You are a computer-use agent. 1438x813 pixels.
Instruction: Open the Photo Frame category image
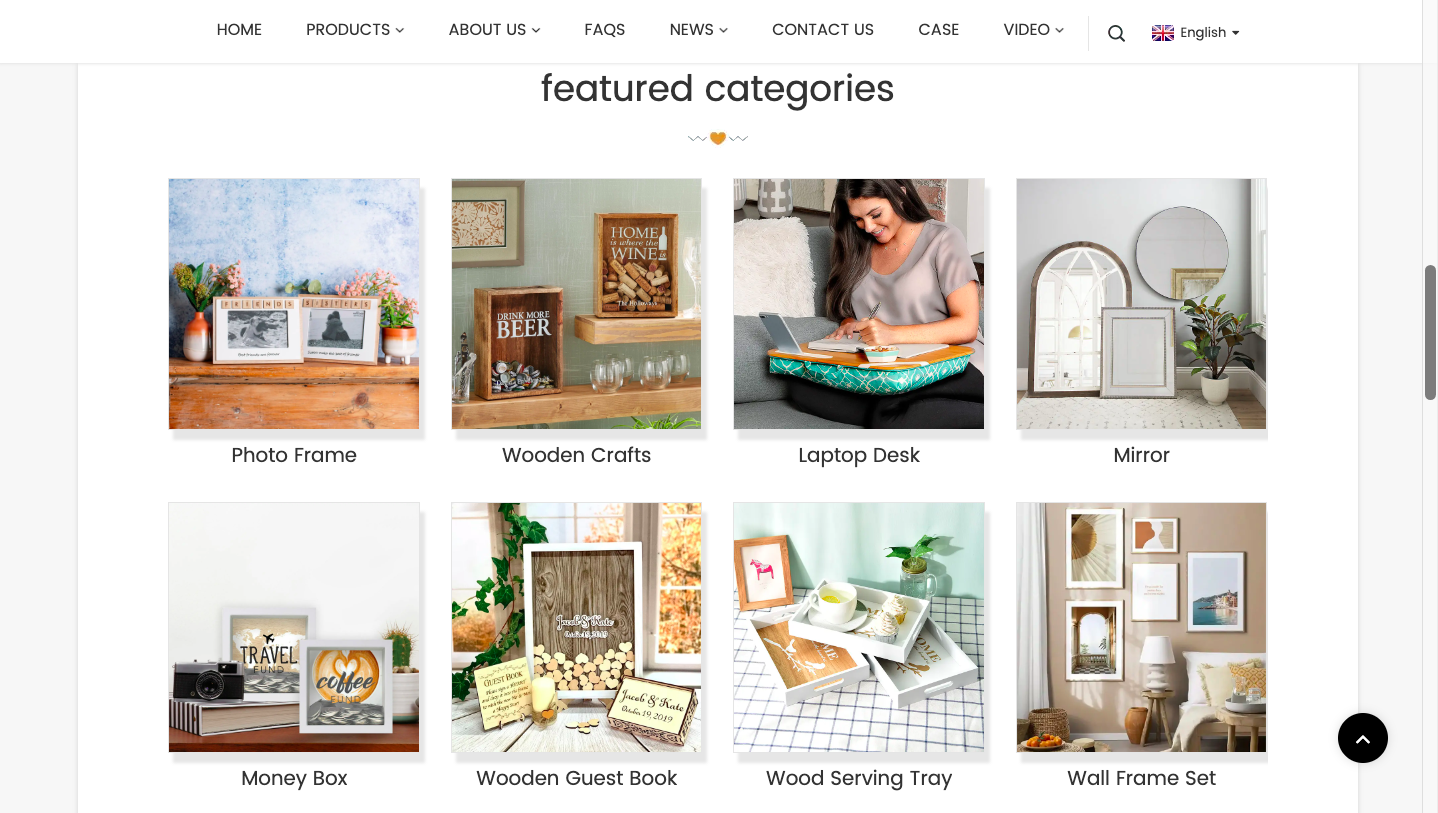click(x=294, y=304)
